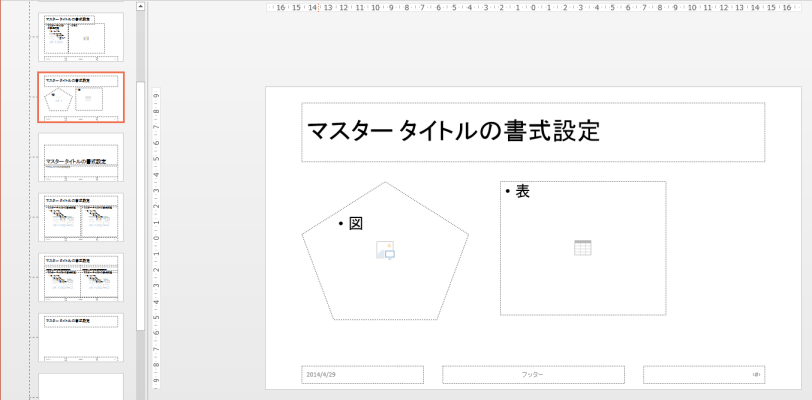Select the title-only layout thumbnail
Viewport: 812px width, 400px height.
tap(81, 337)
